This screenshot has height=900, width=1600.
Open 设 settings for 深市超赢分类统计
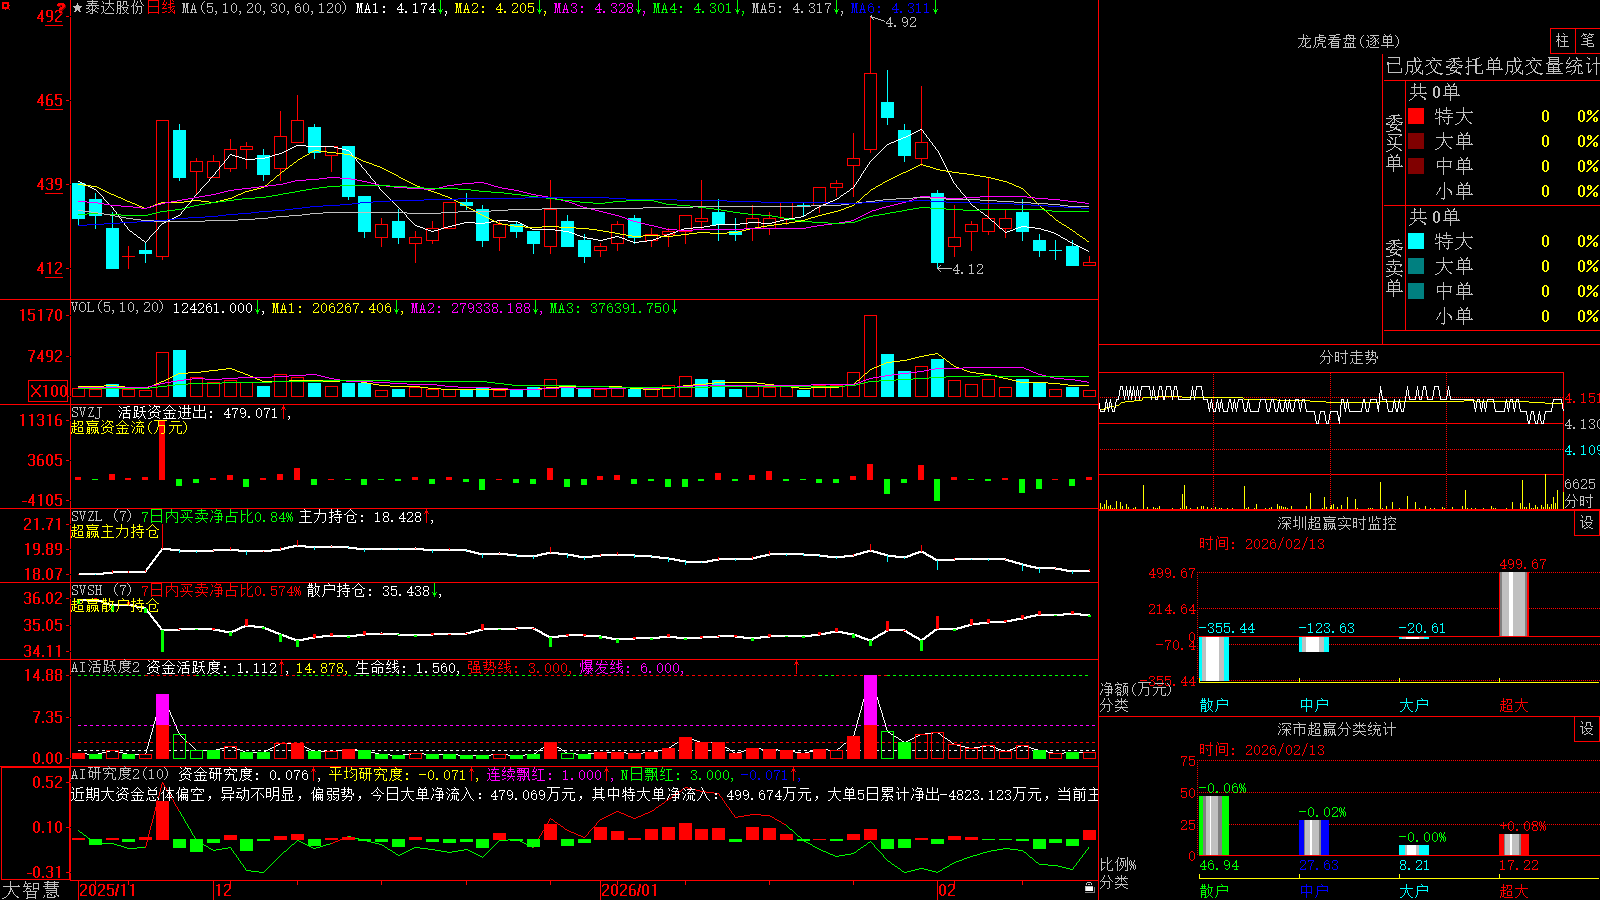click(x=1587, y=729)
